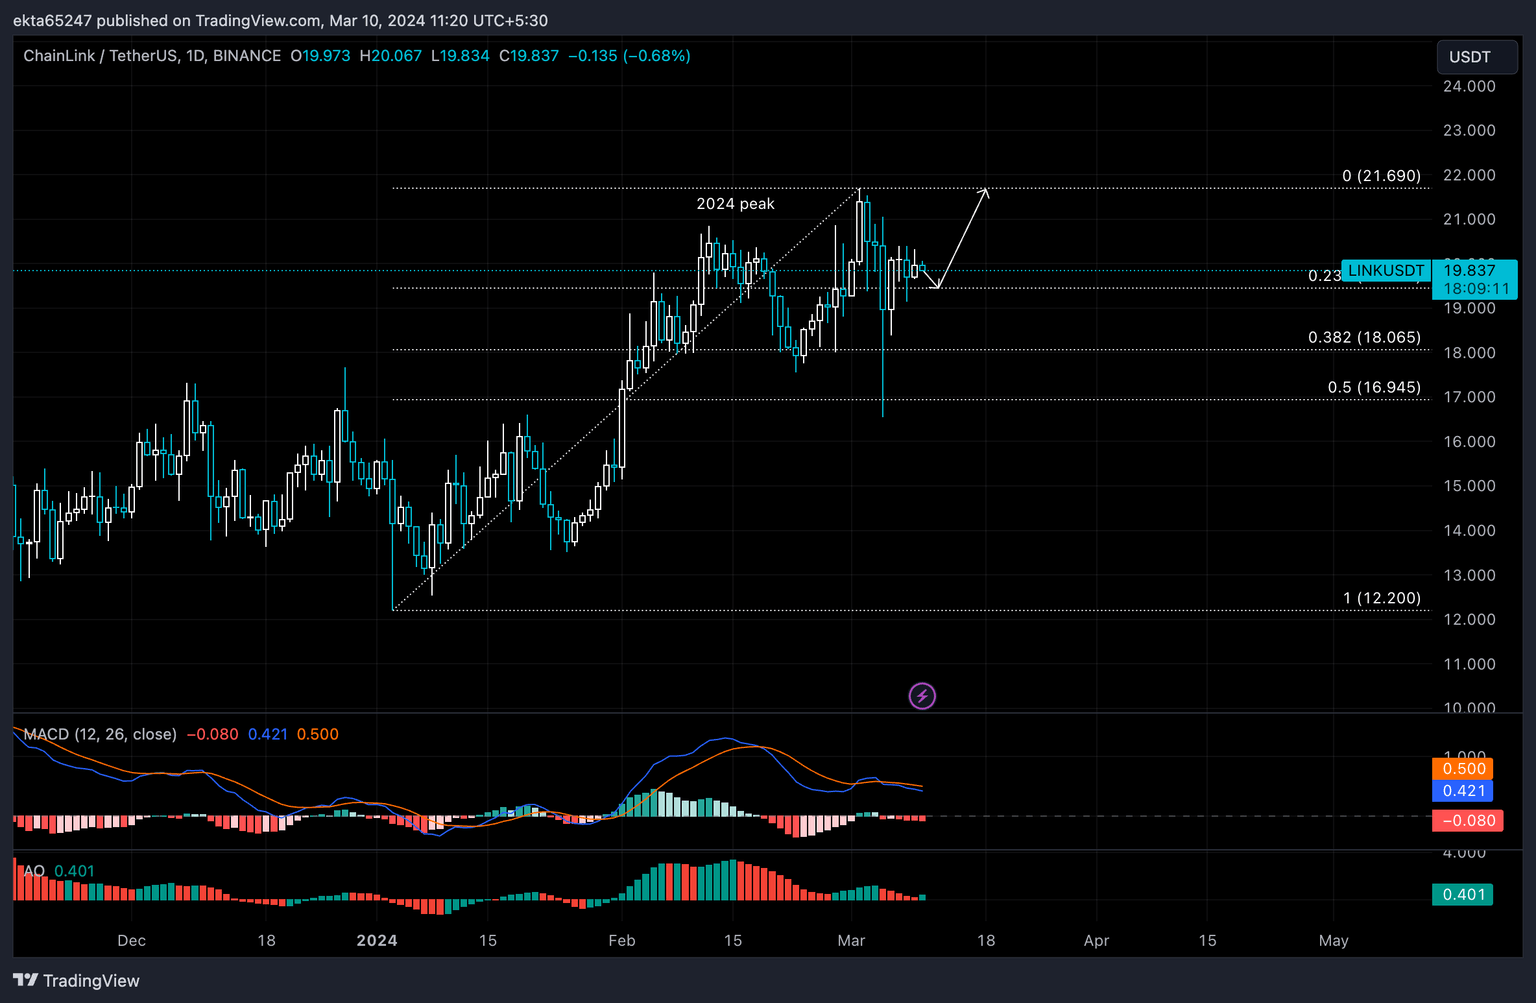Select the 0 (21.690) Fibonacci level label
Image resolution: width=1536 pixels, height=1003 pixels.
(1381, 176)
